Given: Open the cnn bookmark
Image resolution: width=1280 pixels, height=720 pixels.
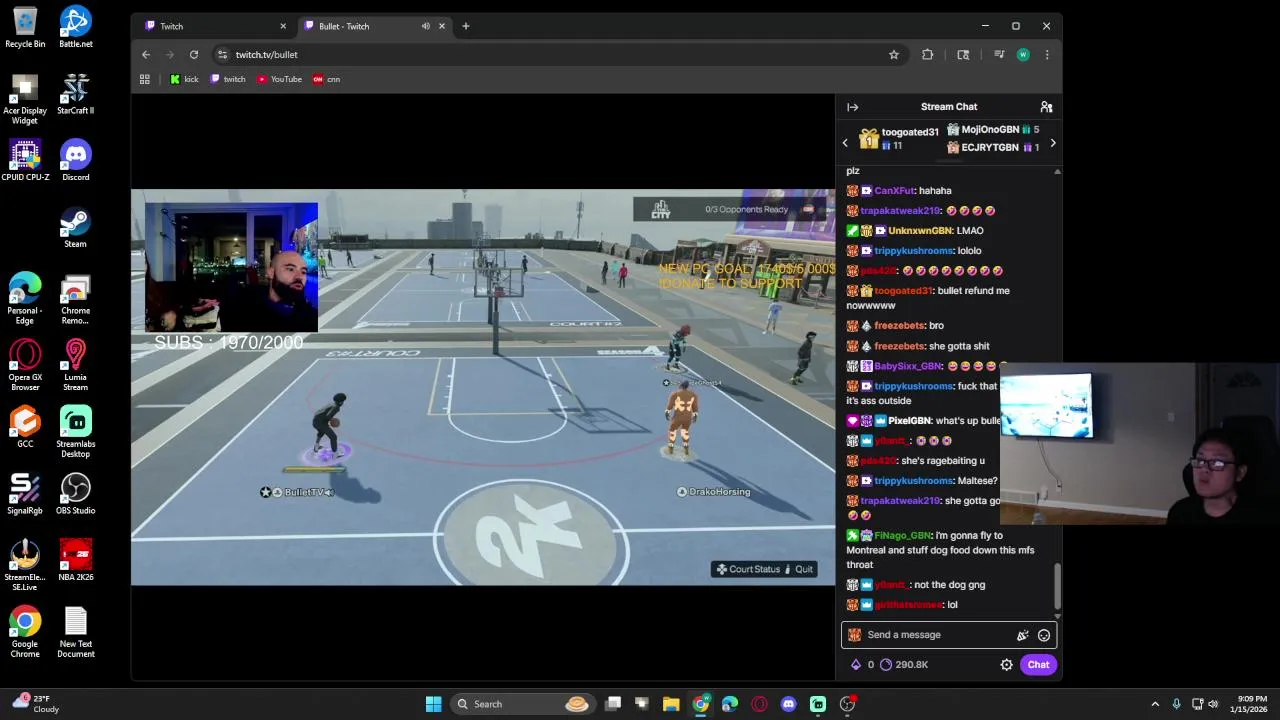Looking at the screenshot, I should (x=326, y=79).
